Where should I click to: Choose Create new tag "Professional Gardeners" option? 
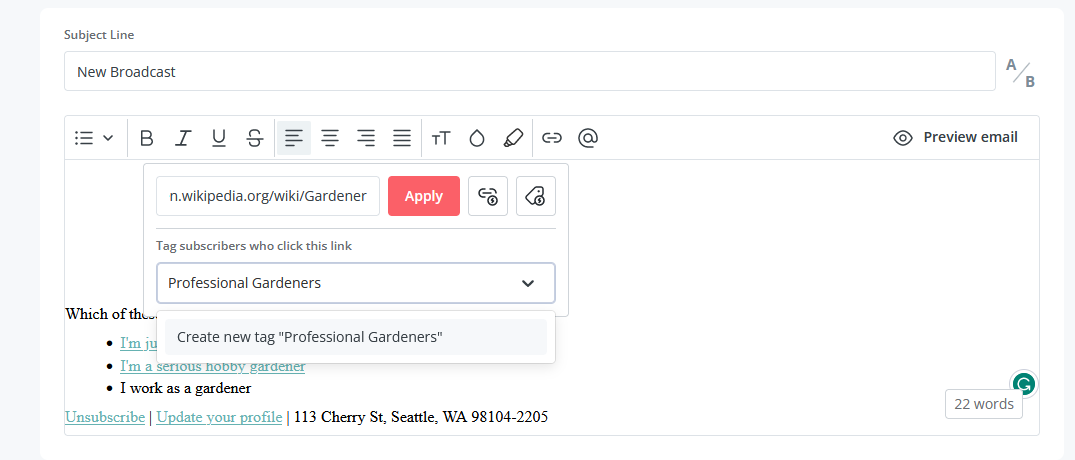pyautogui.click(x=356, y=337)
